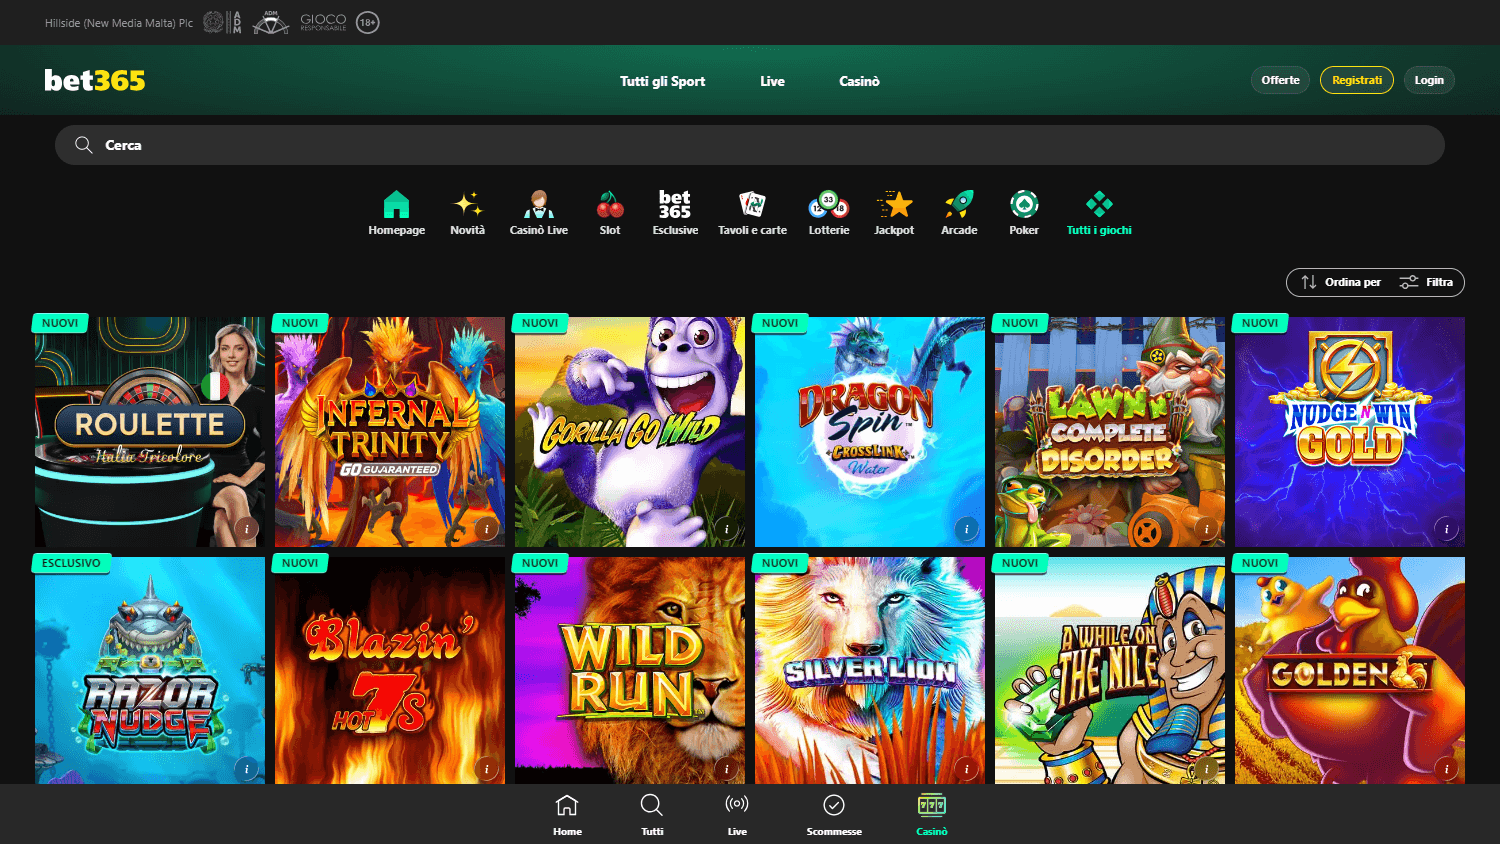Screen dimensions: 1500x844
Task: Launch Razor Nudge exclusive slot
Action: (x=150, y=670)
